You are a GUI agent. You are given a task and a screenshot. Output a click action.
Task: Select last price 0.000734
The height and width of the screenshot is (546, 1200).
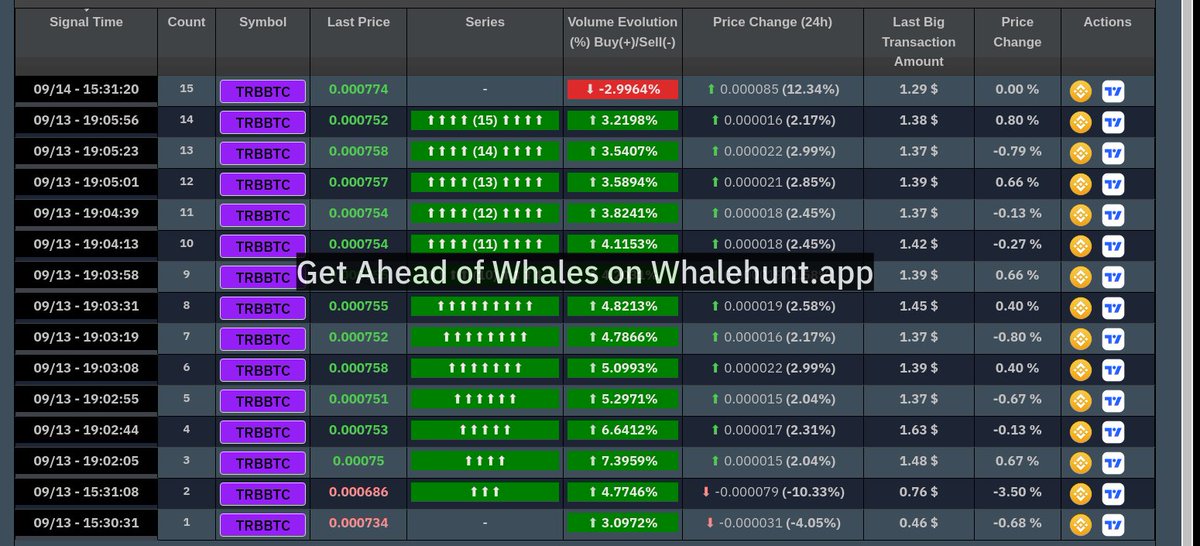(358, 524)
